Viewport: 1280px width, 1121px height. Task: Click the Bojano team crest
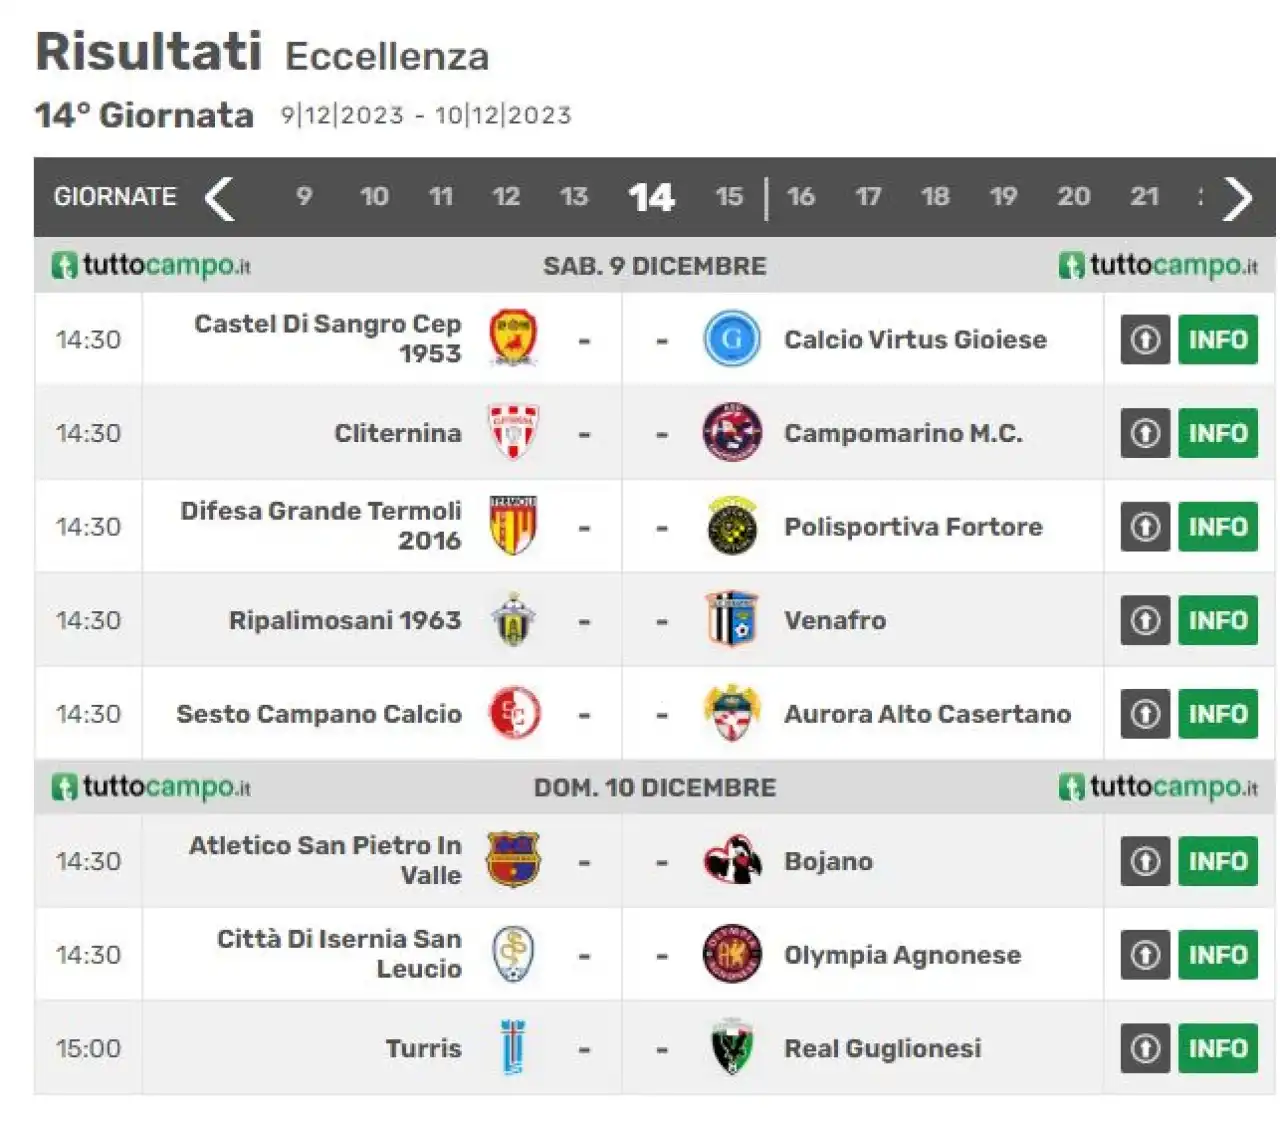tap(732, 861)
